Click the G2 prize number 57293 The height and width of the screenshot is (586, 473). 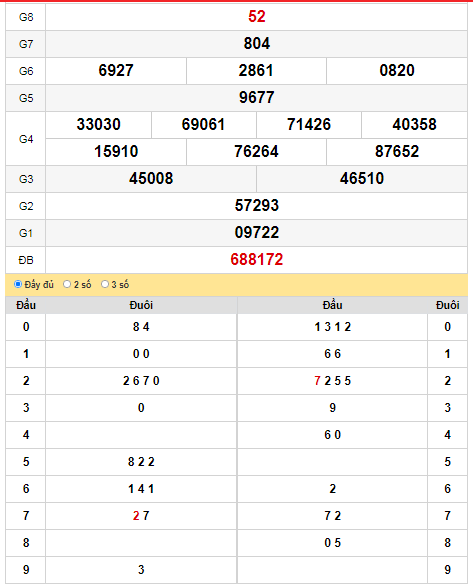coord(257,206)
